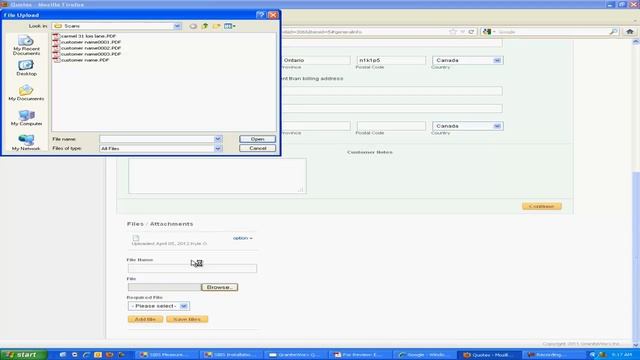This screenshot has width=640, height=360.
Task: Click the Browse... button
Action: point(220,287)
